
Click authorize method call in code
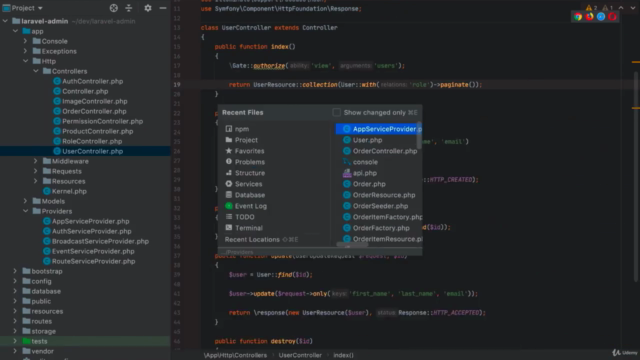click(269, 66)
